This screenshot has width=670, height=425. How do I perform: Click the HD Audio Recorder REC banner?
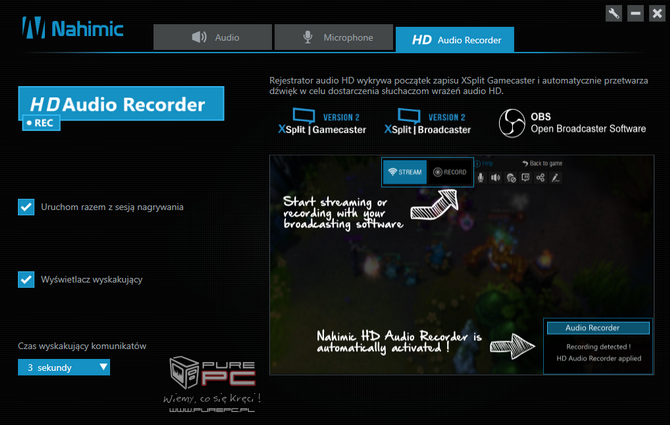click(121, 107)
